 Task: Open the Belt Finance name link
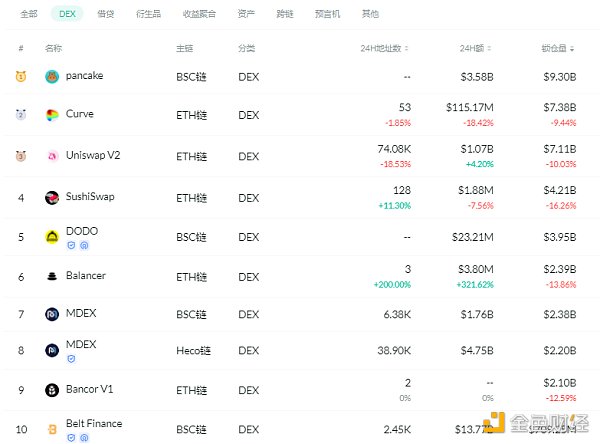[94, 424]
